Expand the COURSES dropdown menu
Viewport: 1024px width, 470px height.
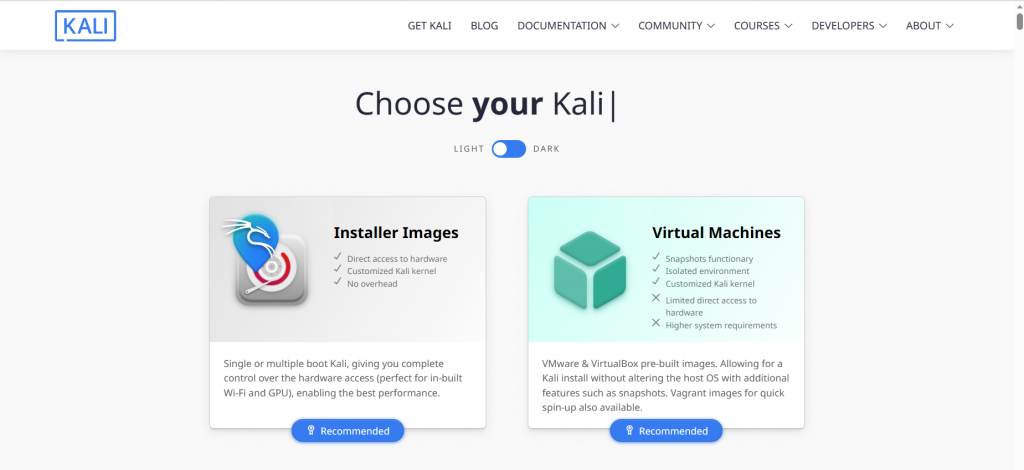pos(763,26)
